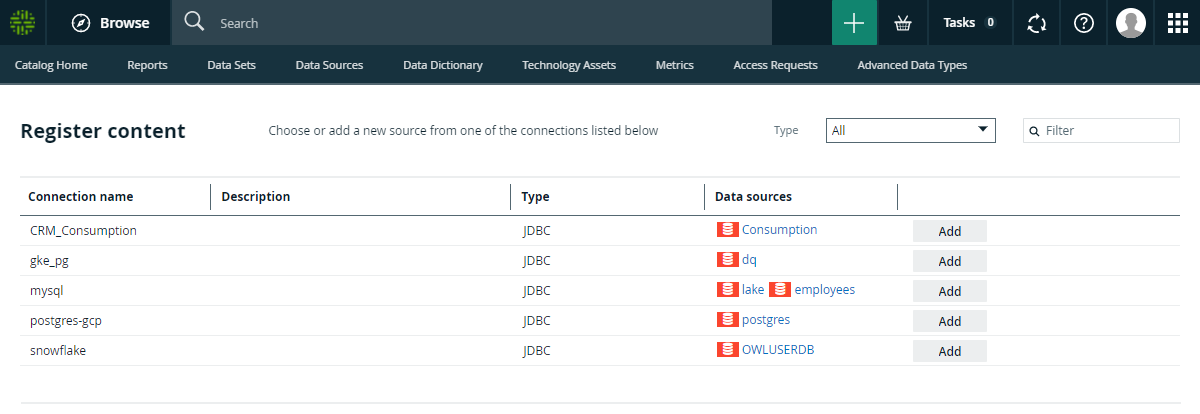Open the data basket icon

[x=903, y=23]
